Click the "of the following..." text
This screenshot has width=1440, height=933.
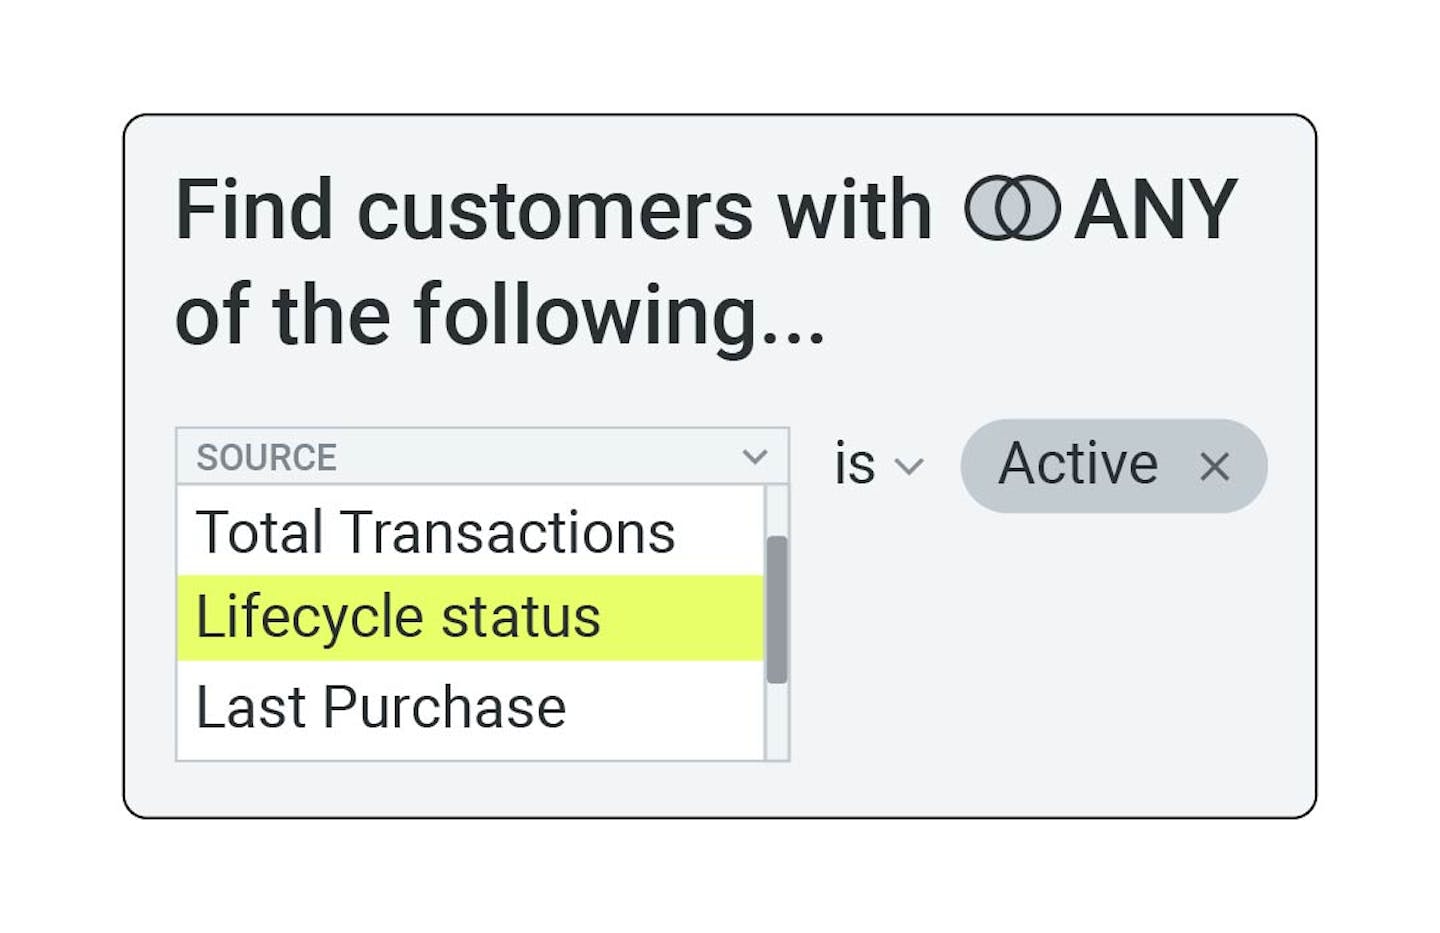pos(500,314)
